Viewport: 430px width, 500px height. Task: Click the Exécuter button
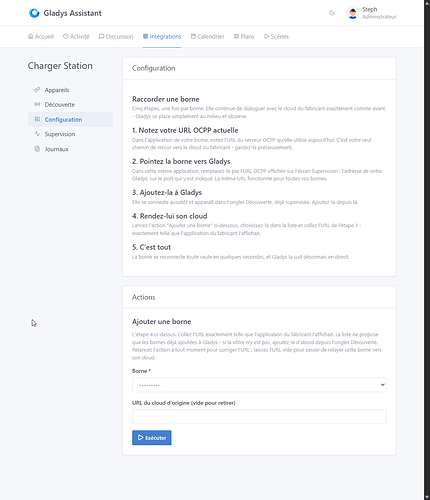tap(152, 438)
